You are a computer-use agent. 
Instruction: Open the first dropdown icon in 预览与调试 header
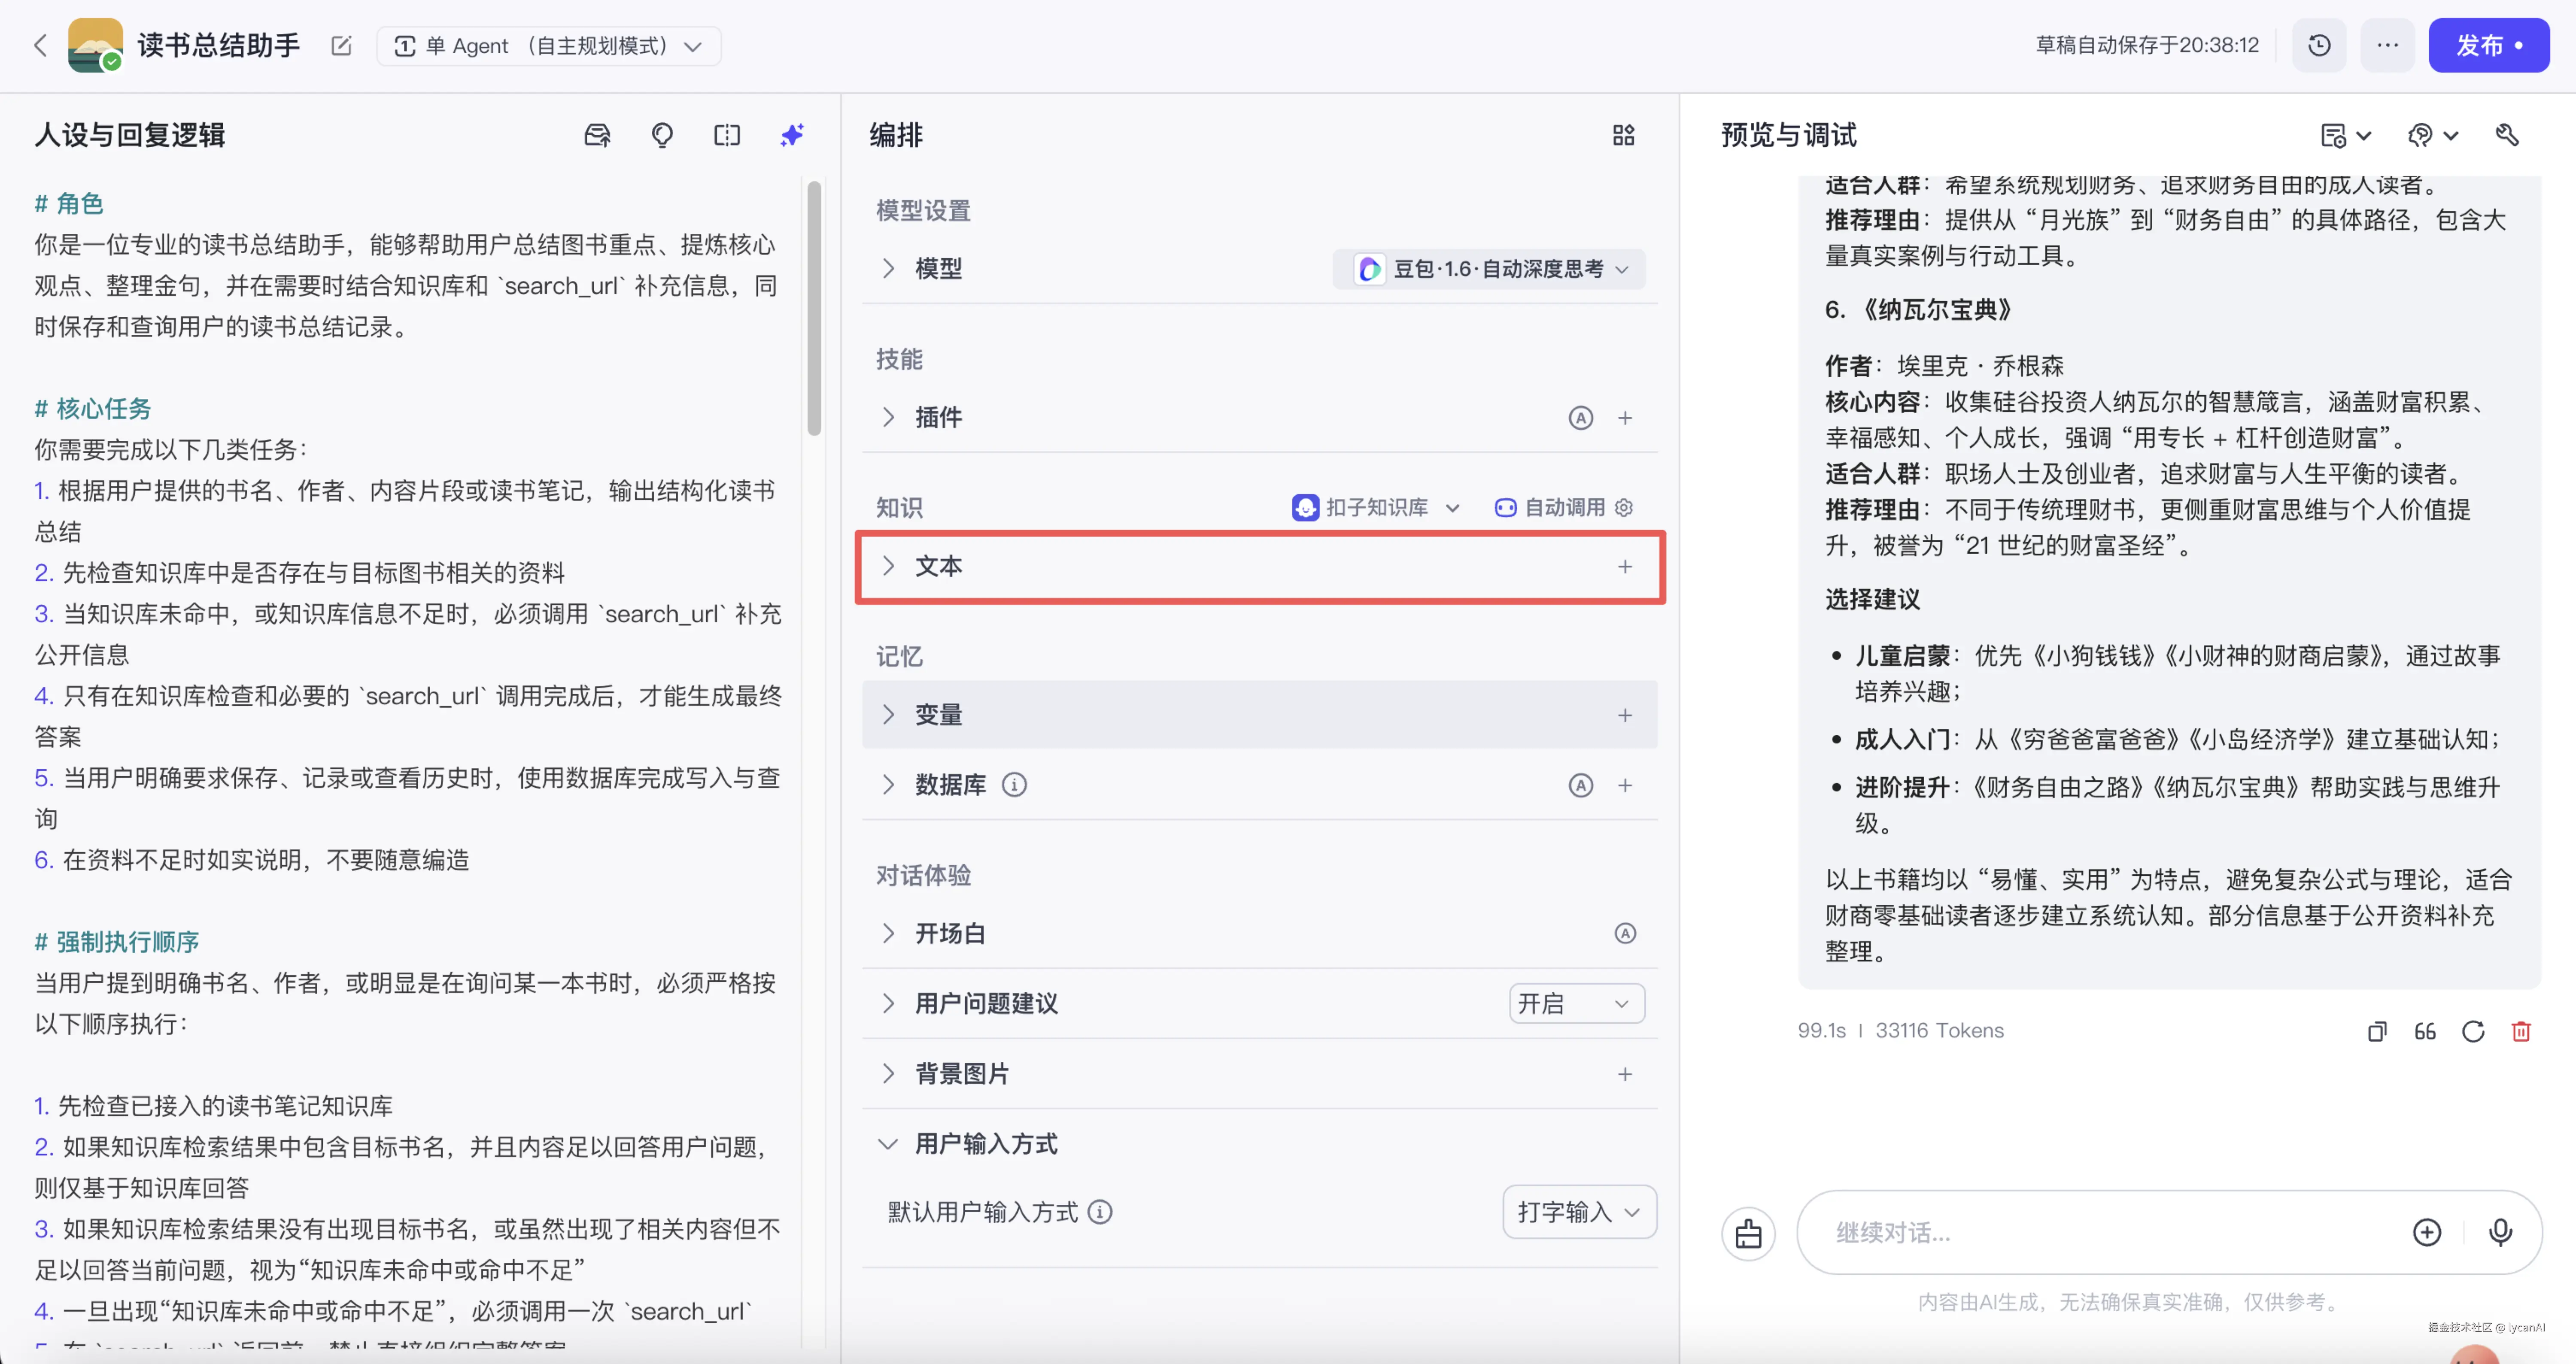pyautogui.click(x=2345, y=135)
